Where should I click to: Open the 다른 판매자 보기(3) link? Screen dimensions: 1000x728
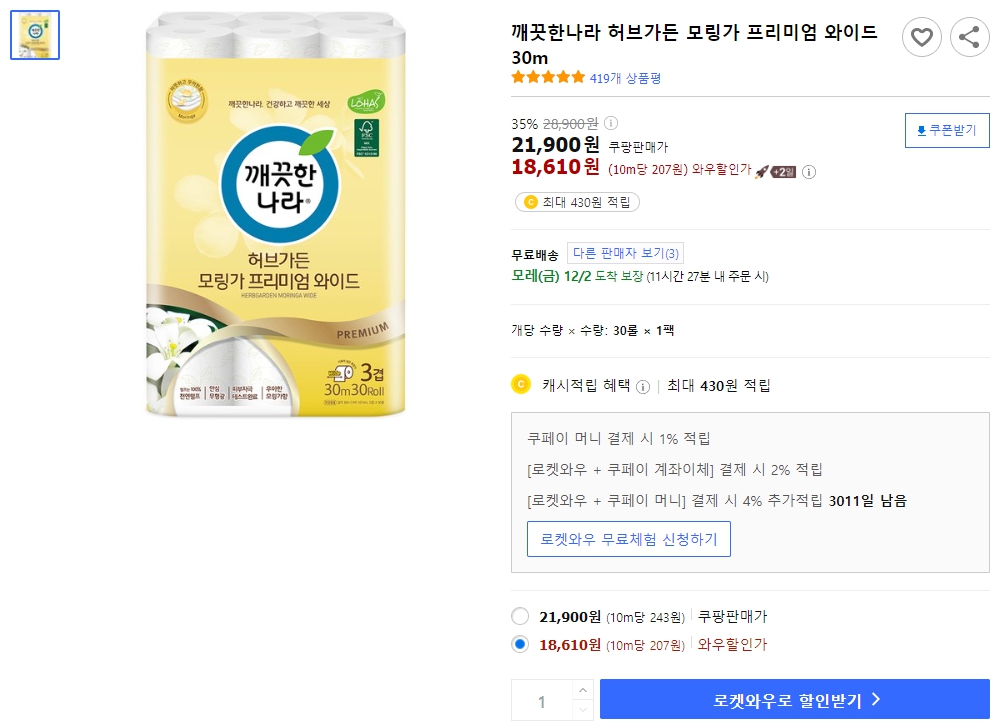pos(625,252)
